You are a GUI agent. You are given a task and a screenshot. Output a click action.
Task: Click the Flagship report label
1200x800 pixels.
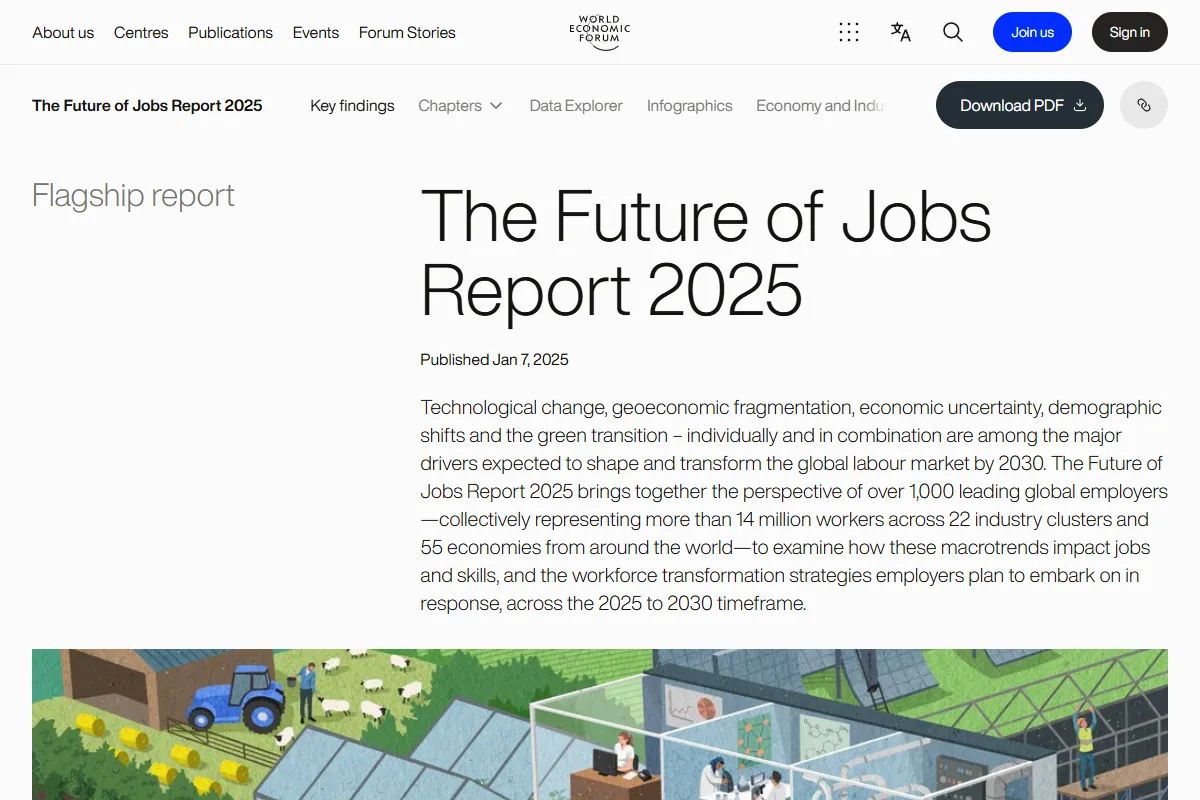point(133,195)
